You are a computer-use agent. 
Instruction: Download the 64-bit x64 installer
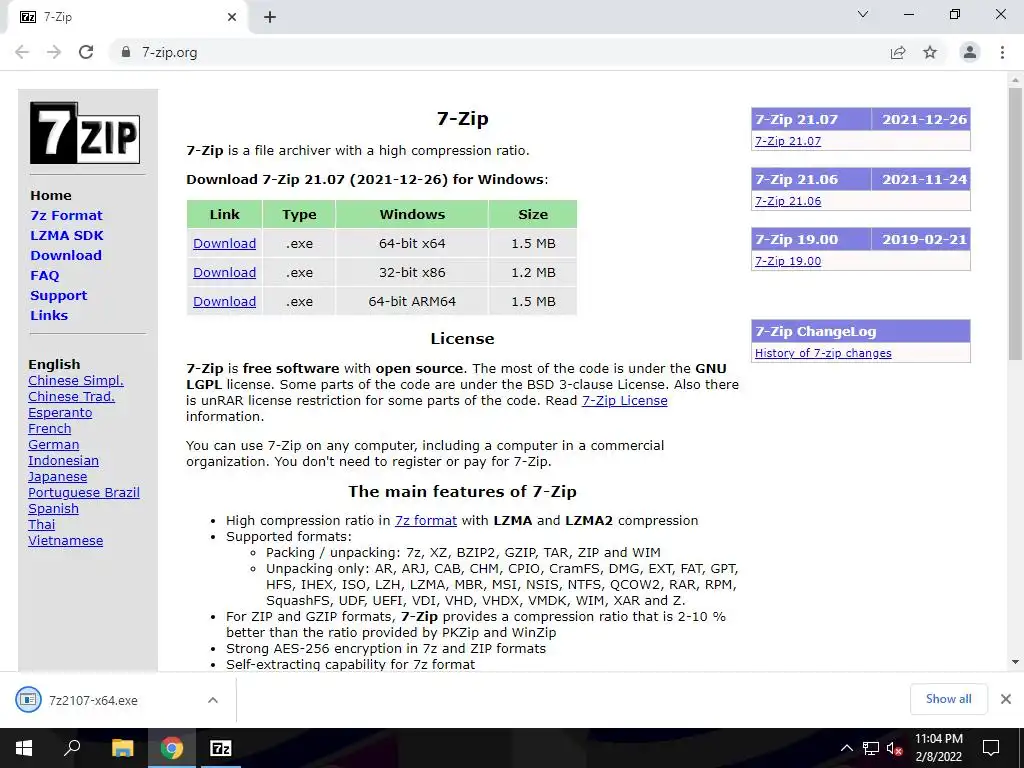[224, 244]
